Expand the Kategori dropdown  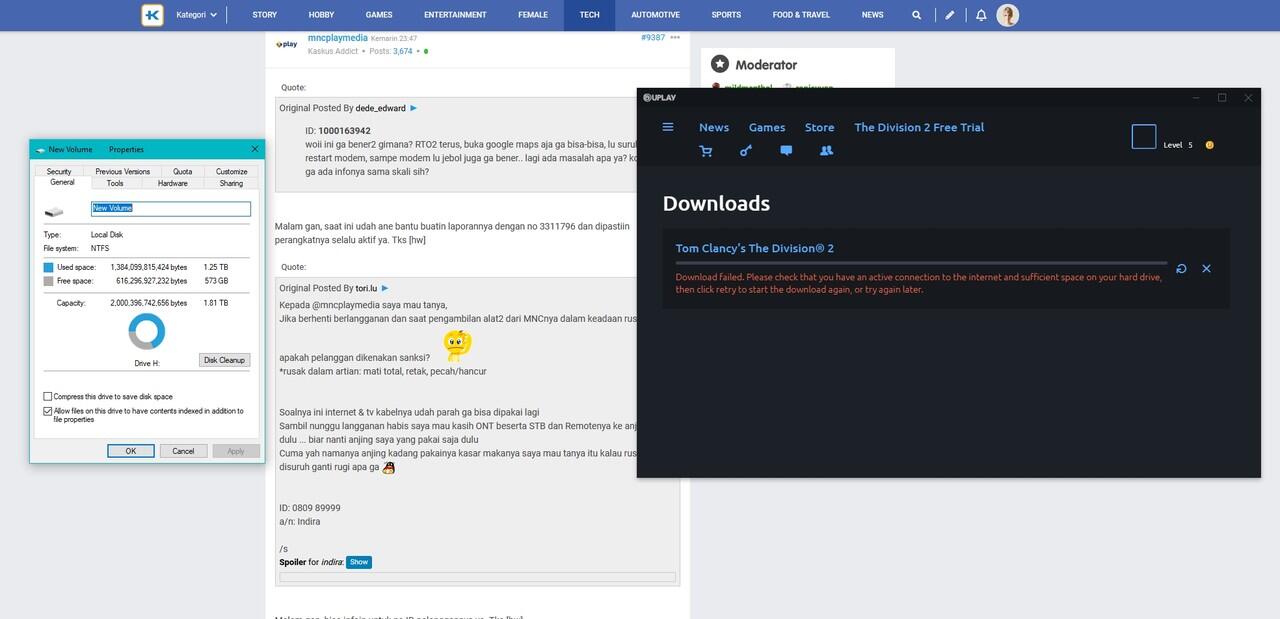click(x=196, y=15)
